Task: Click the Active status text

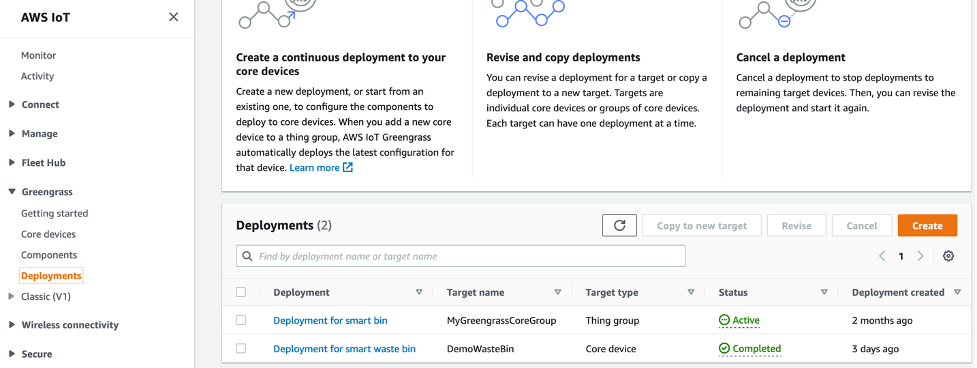Action: tap(746, 320)
